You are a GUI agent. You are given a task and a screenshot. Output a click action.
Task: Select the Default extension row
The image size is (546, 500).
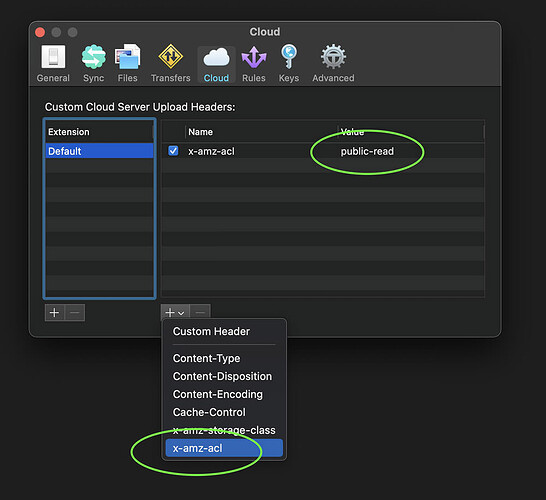[x=99, y=151]
